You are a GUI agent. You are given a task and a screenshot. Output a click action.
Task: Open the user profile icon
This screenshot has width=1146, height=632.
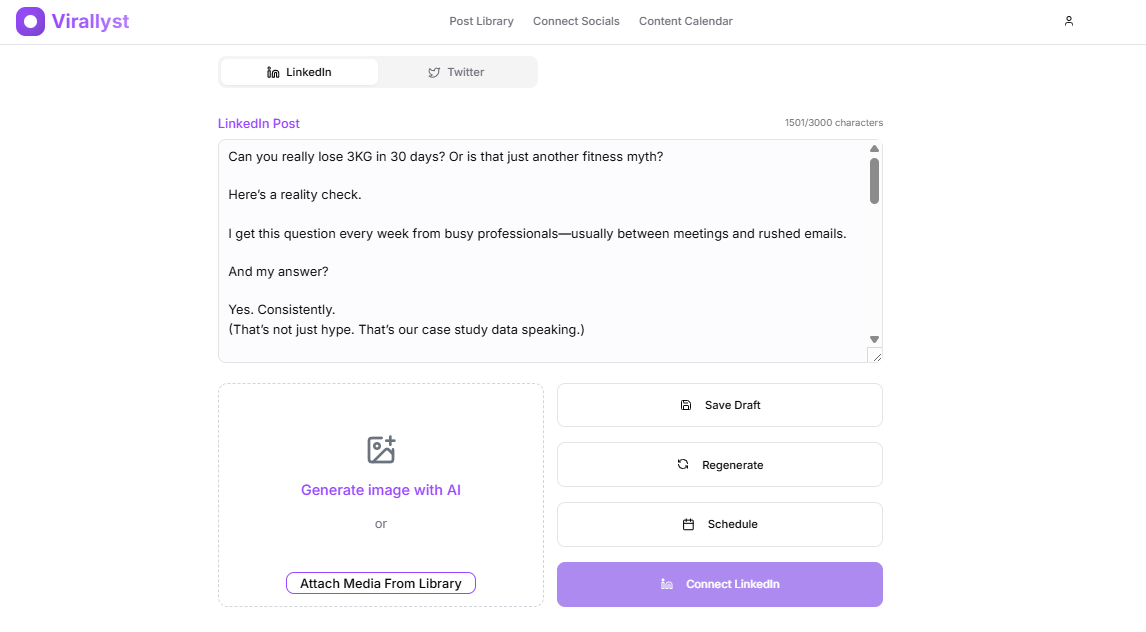click(x=1068, y=21)
